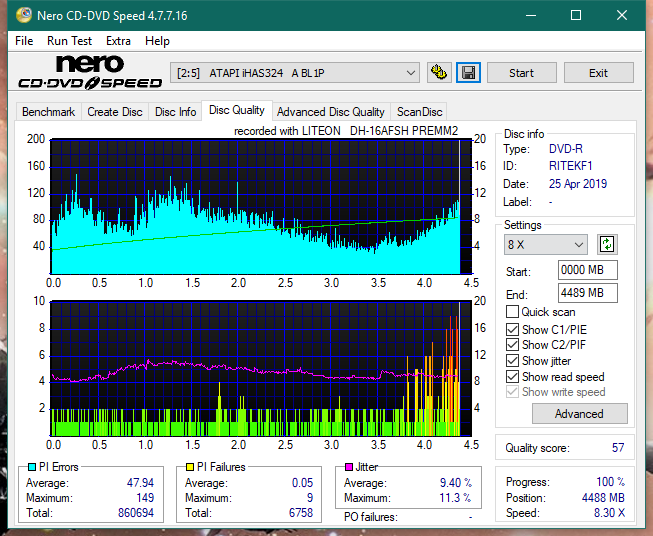Screen dimensions: 653x536
Task: Switch to the Disc Info tab
Action: [x=175, y=112]
